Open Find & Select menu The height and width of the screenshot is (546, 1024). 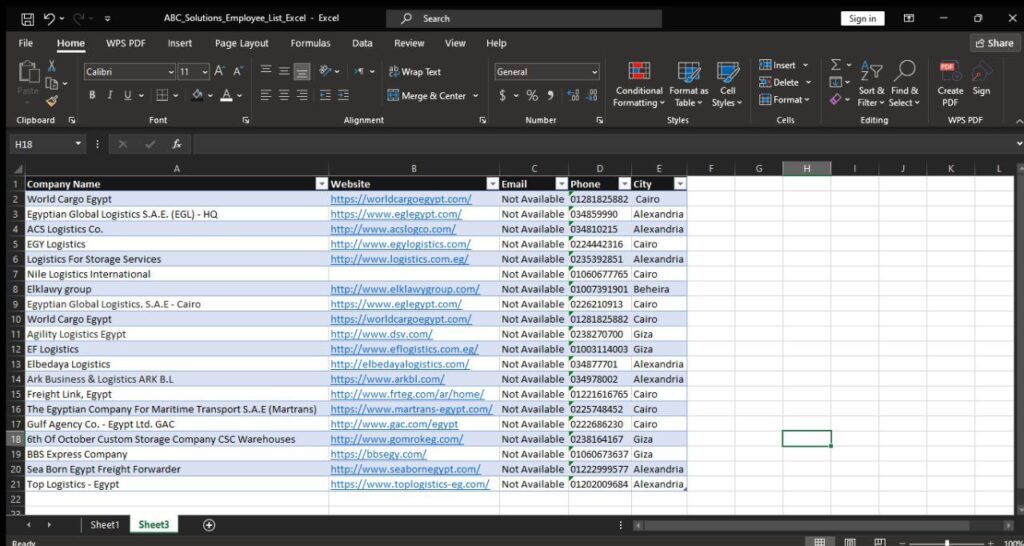(x=904, y=85)
